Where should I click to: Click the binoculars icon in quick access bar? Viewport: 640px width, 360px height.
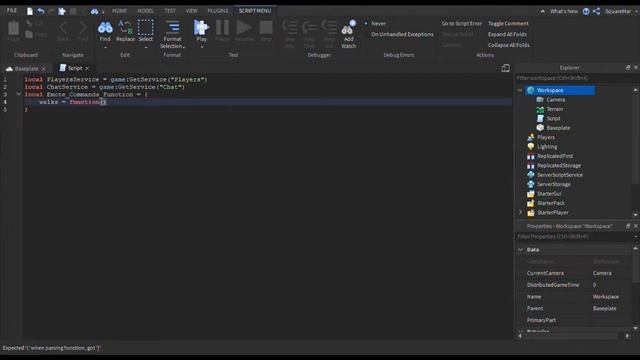pyautogui.click(x=94, y=11)
